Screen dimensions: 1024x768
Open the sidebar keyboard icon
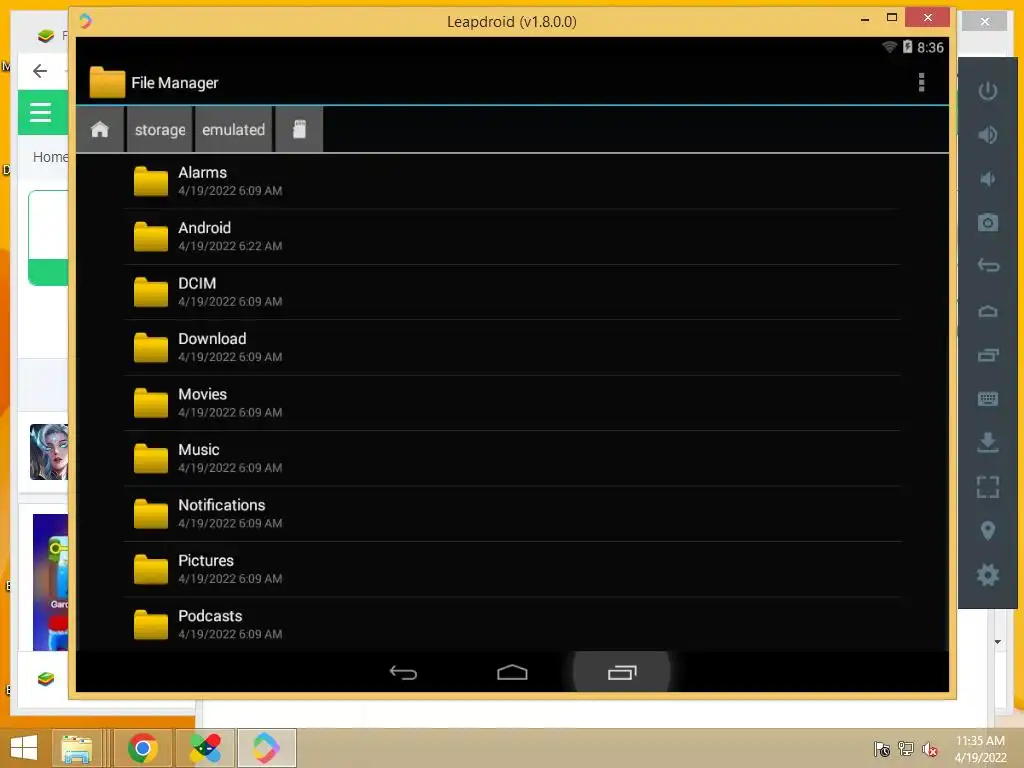pos(987,399)
